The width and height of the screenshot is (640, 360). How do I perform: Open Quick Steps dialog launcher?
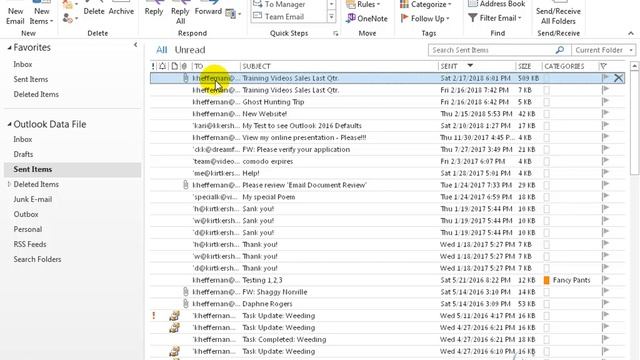[336, 33]
